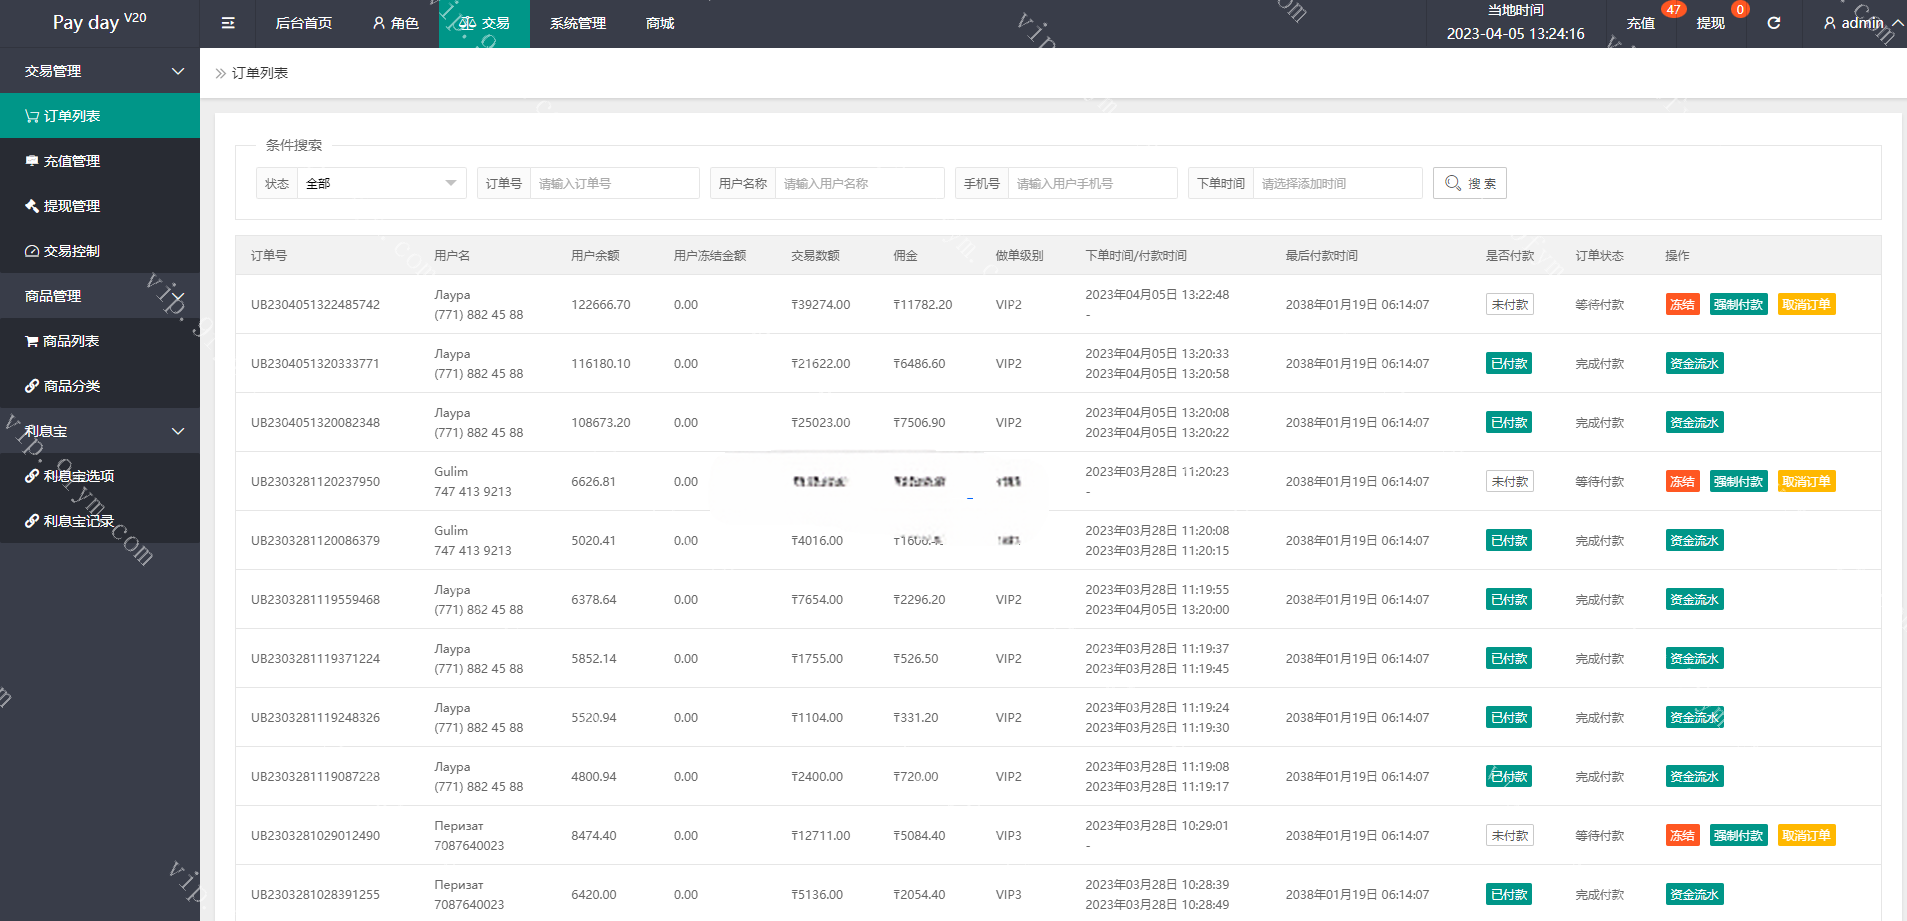The height and width of the screenshot is (921, 1907).
Task: Switch to the 系统管理 top tab
Action: click(x=577, y=23)
